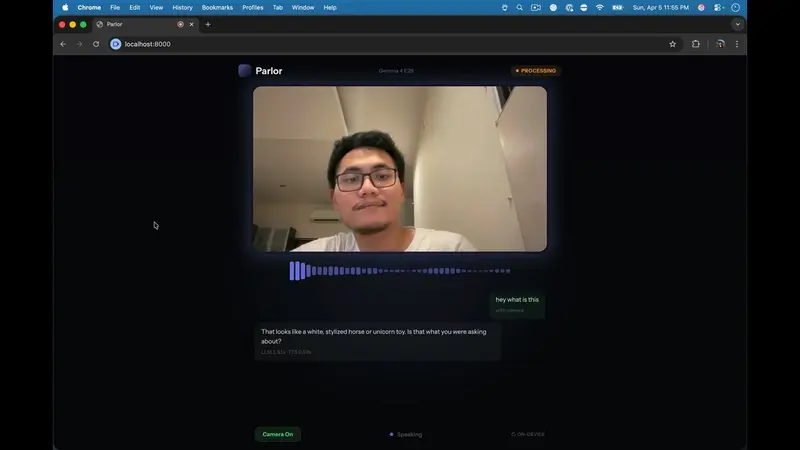
Task: Click the Speaking status indicator
Action: [x=406, y=435]
